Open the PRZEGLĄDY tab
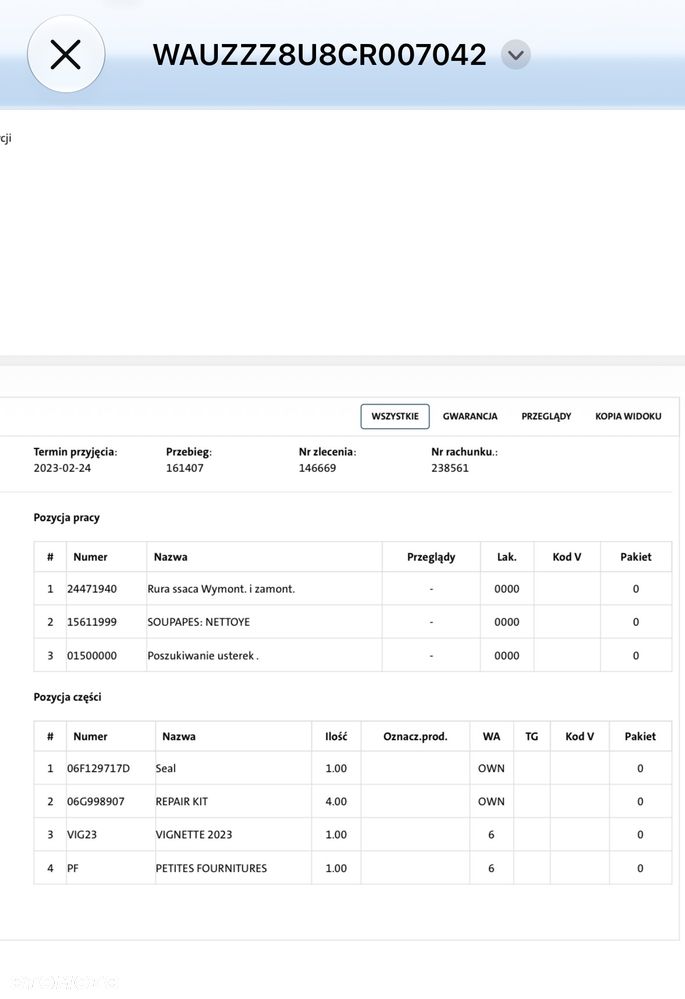 pyautogui.click(x=546, y=416)
